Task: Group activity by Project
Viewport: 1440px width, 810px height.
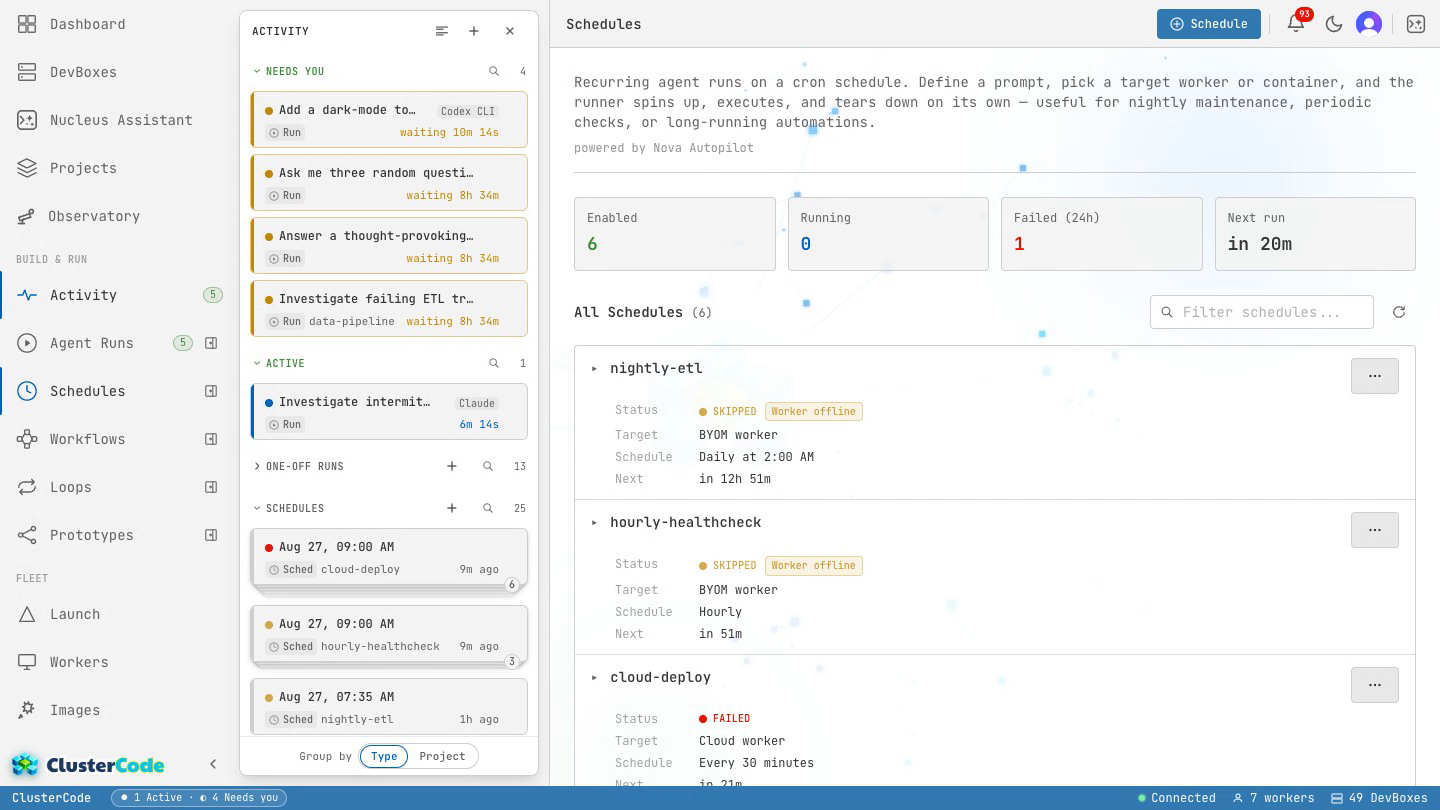Action: coord(442,756)
